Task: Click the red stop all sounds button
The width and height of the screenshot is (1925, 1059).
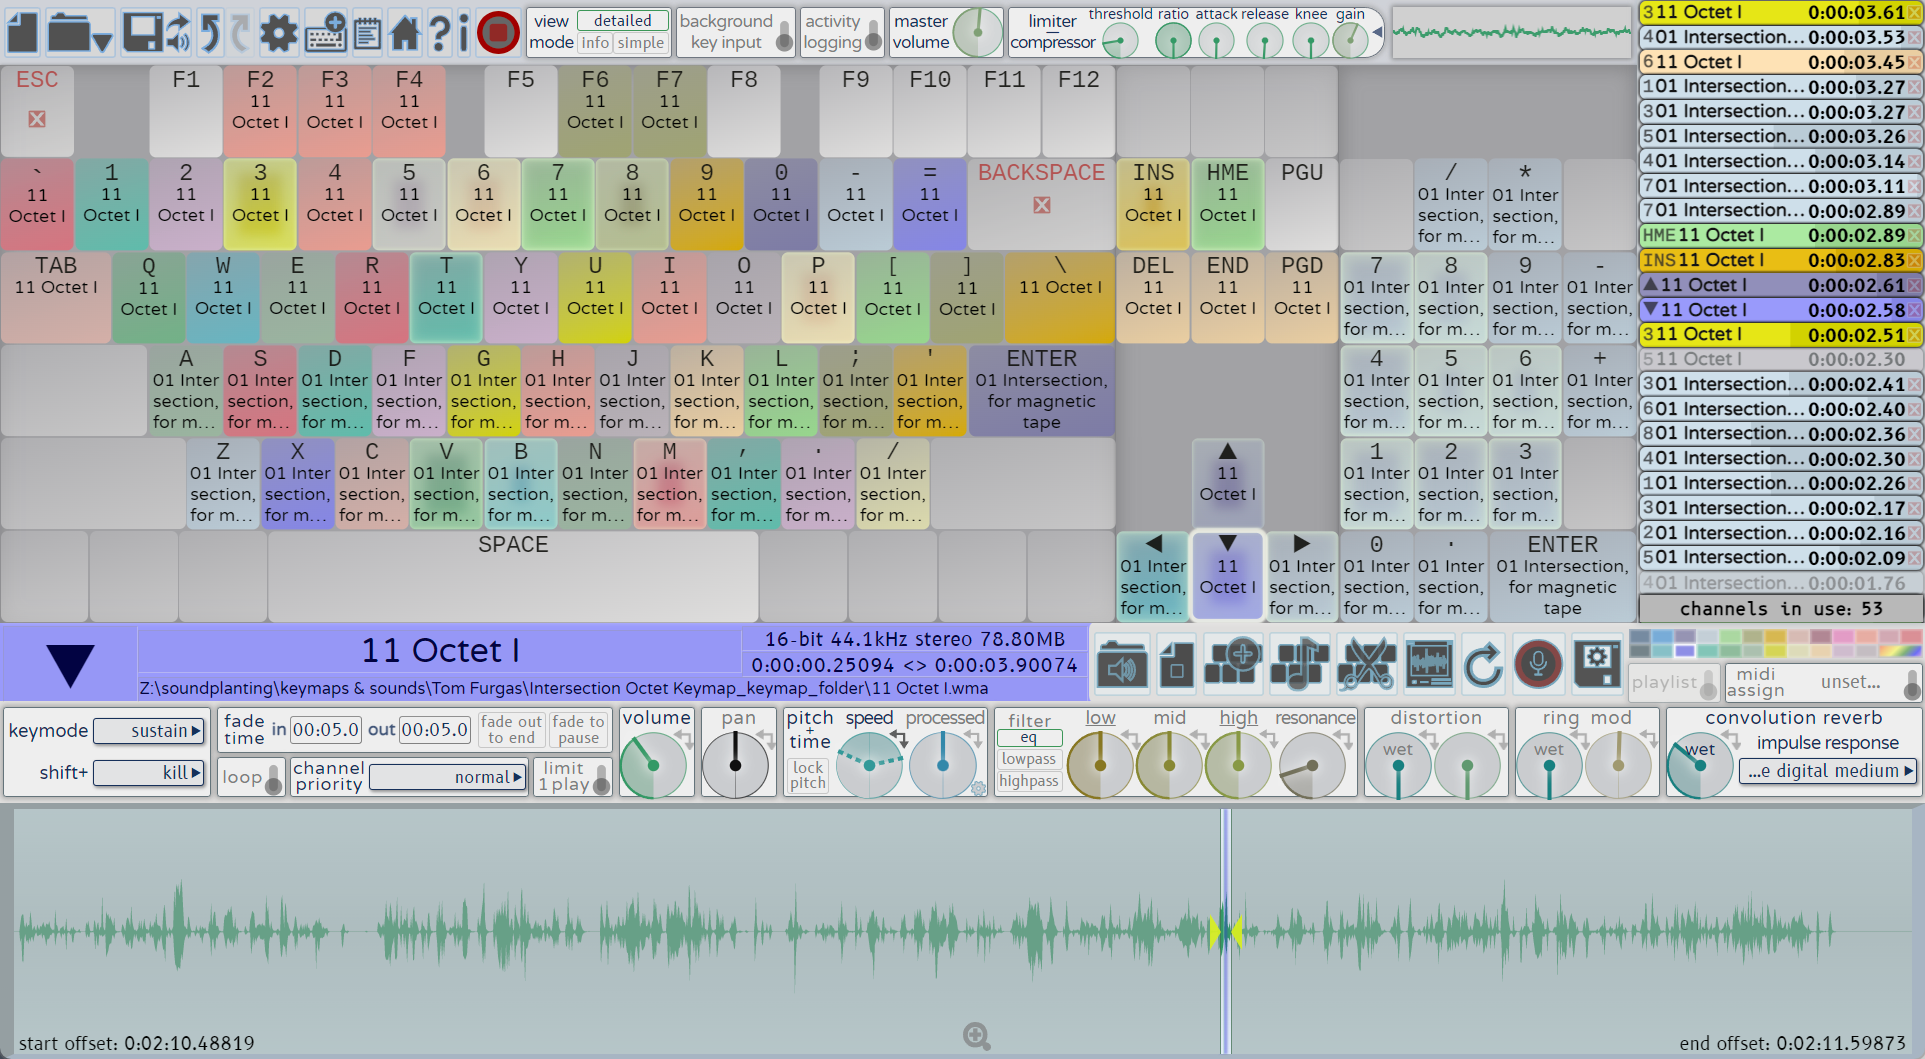Action: coord(498,33)
